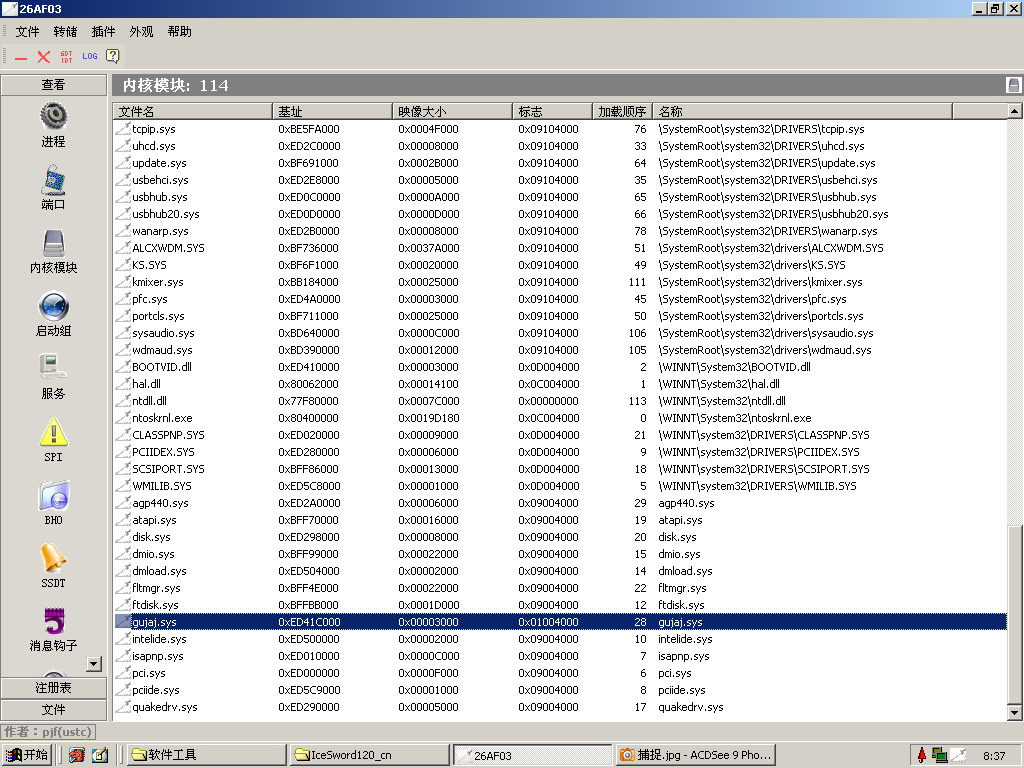1024x768 pixels.
Task: Click the help question mark toolbar icon
Action: click(x=113, y=57)
